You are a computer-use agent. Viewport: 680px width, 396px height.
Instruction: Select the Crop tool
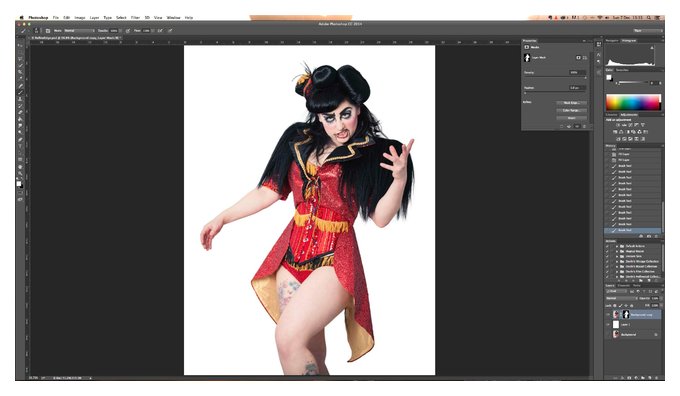click(20, 72)
